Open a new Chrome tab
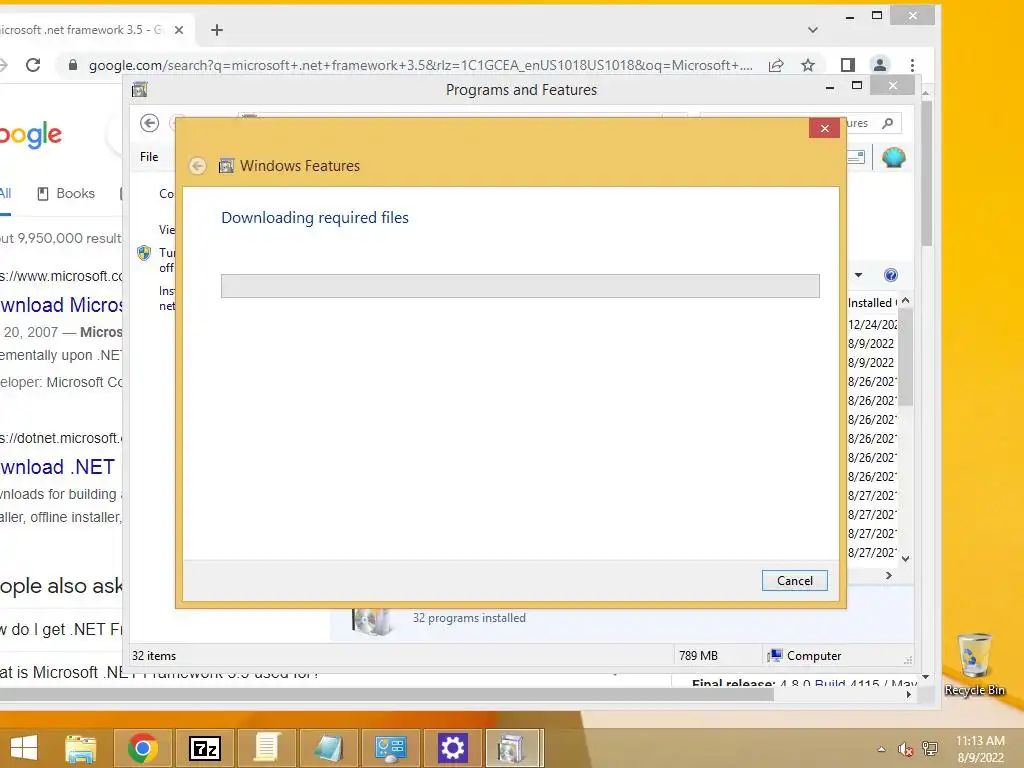The image size is (1024, 768). [217, 30]
